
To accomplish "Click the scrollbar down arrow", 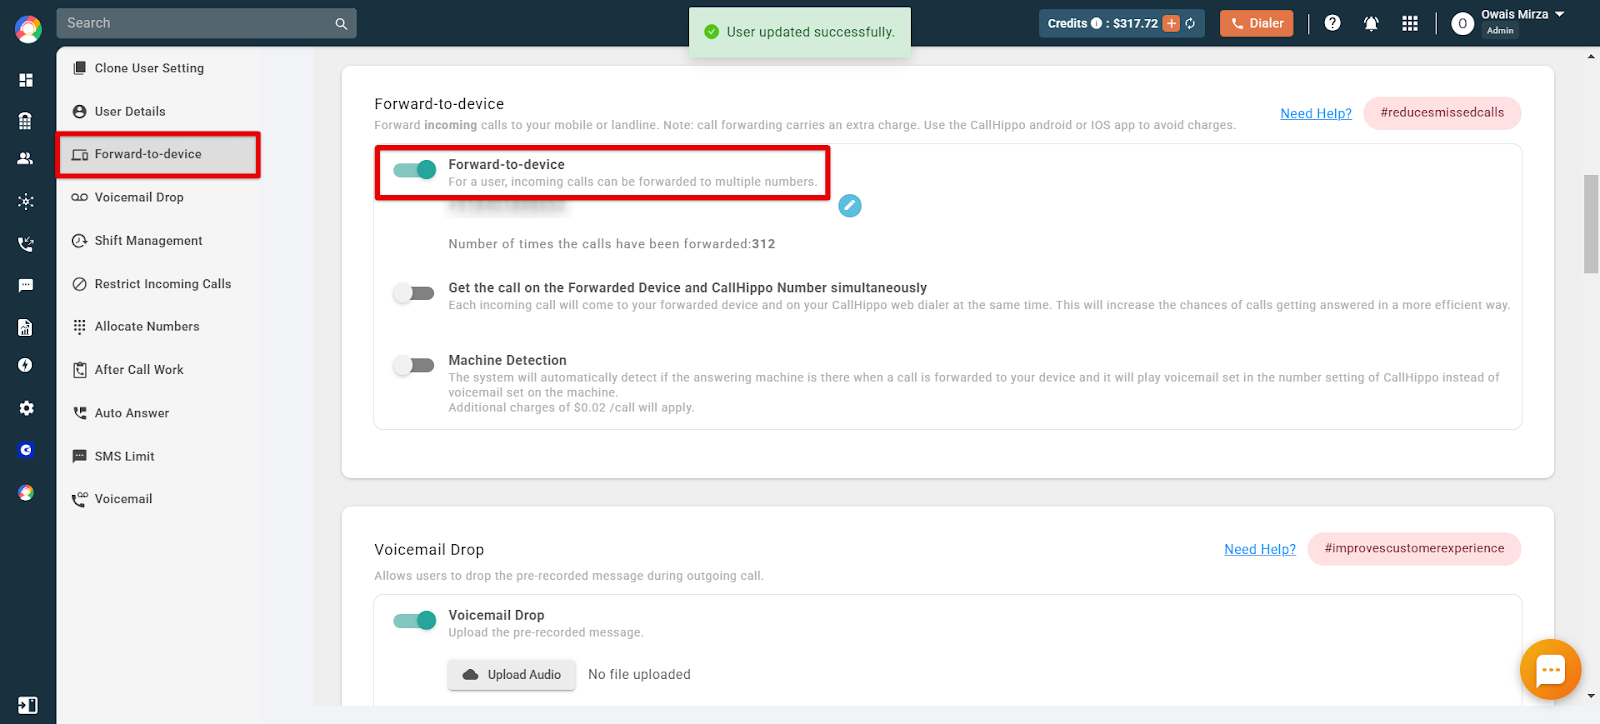I will pyautogui.click(x=1591, y=696).
